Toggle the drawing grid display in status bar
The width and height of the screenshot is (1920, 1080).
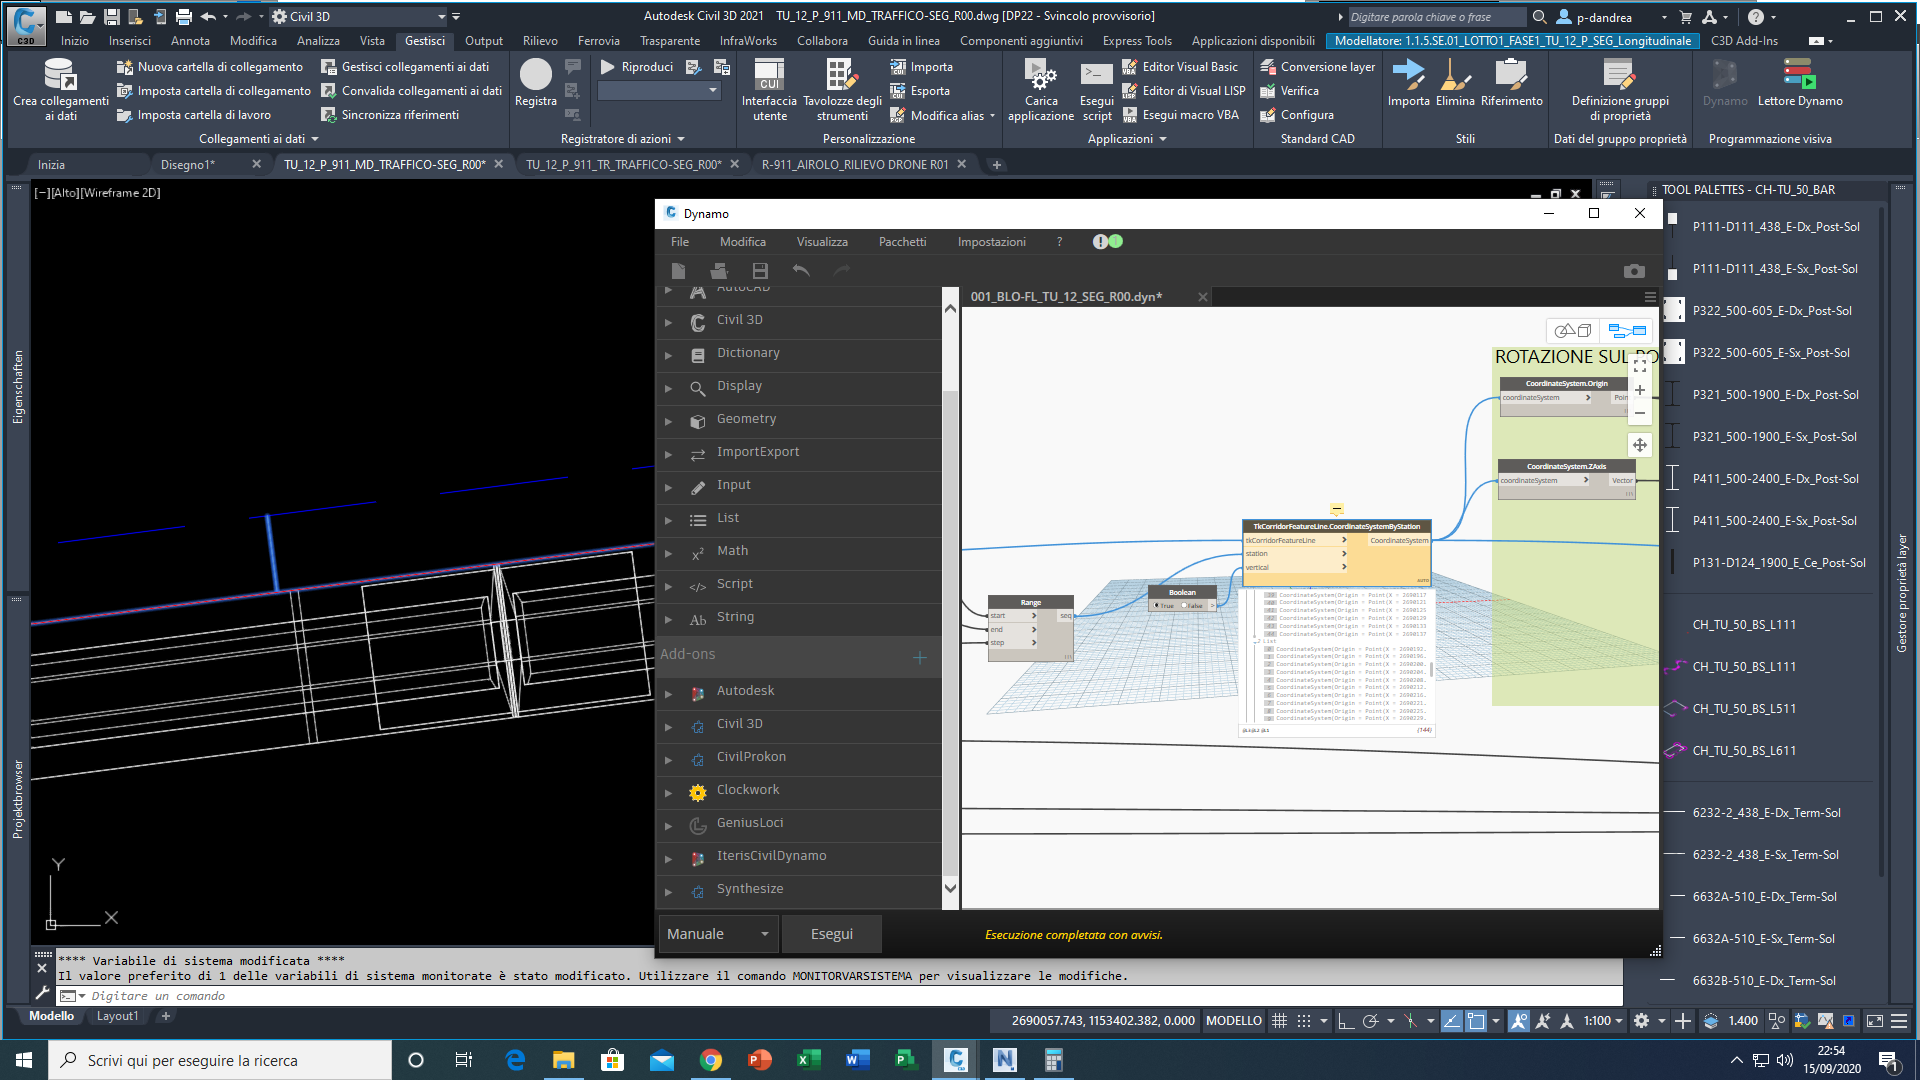[x=1279, y=1021]
